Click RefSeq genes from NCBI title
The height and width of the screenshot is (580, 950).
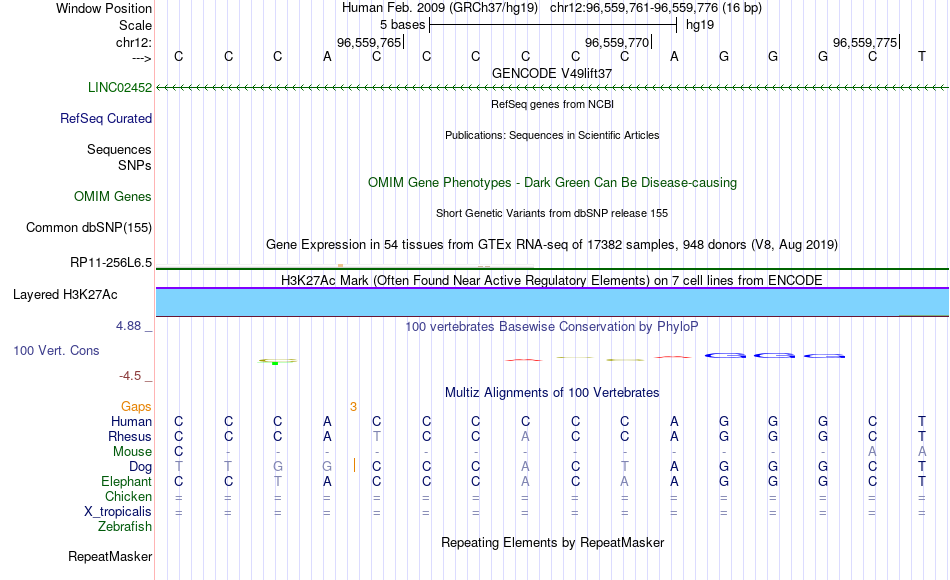[x=553, y=104]
